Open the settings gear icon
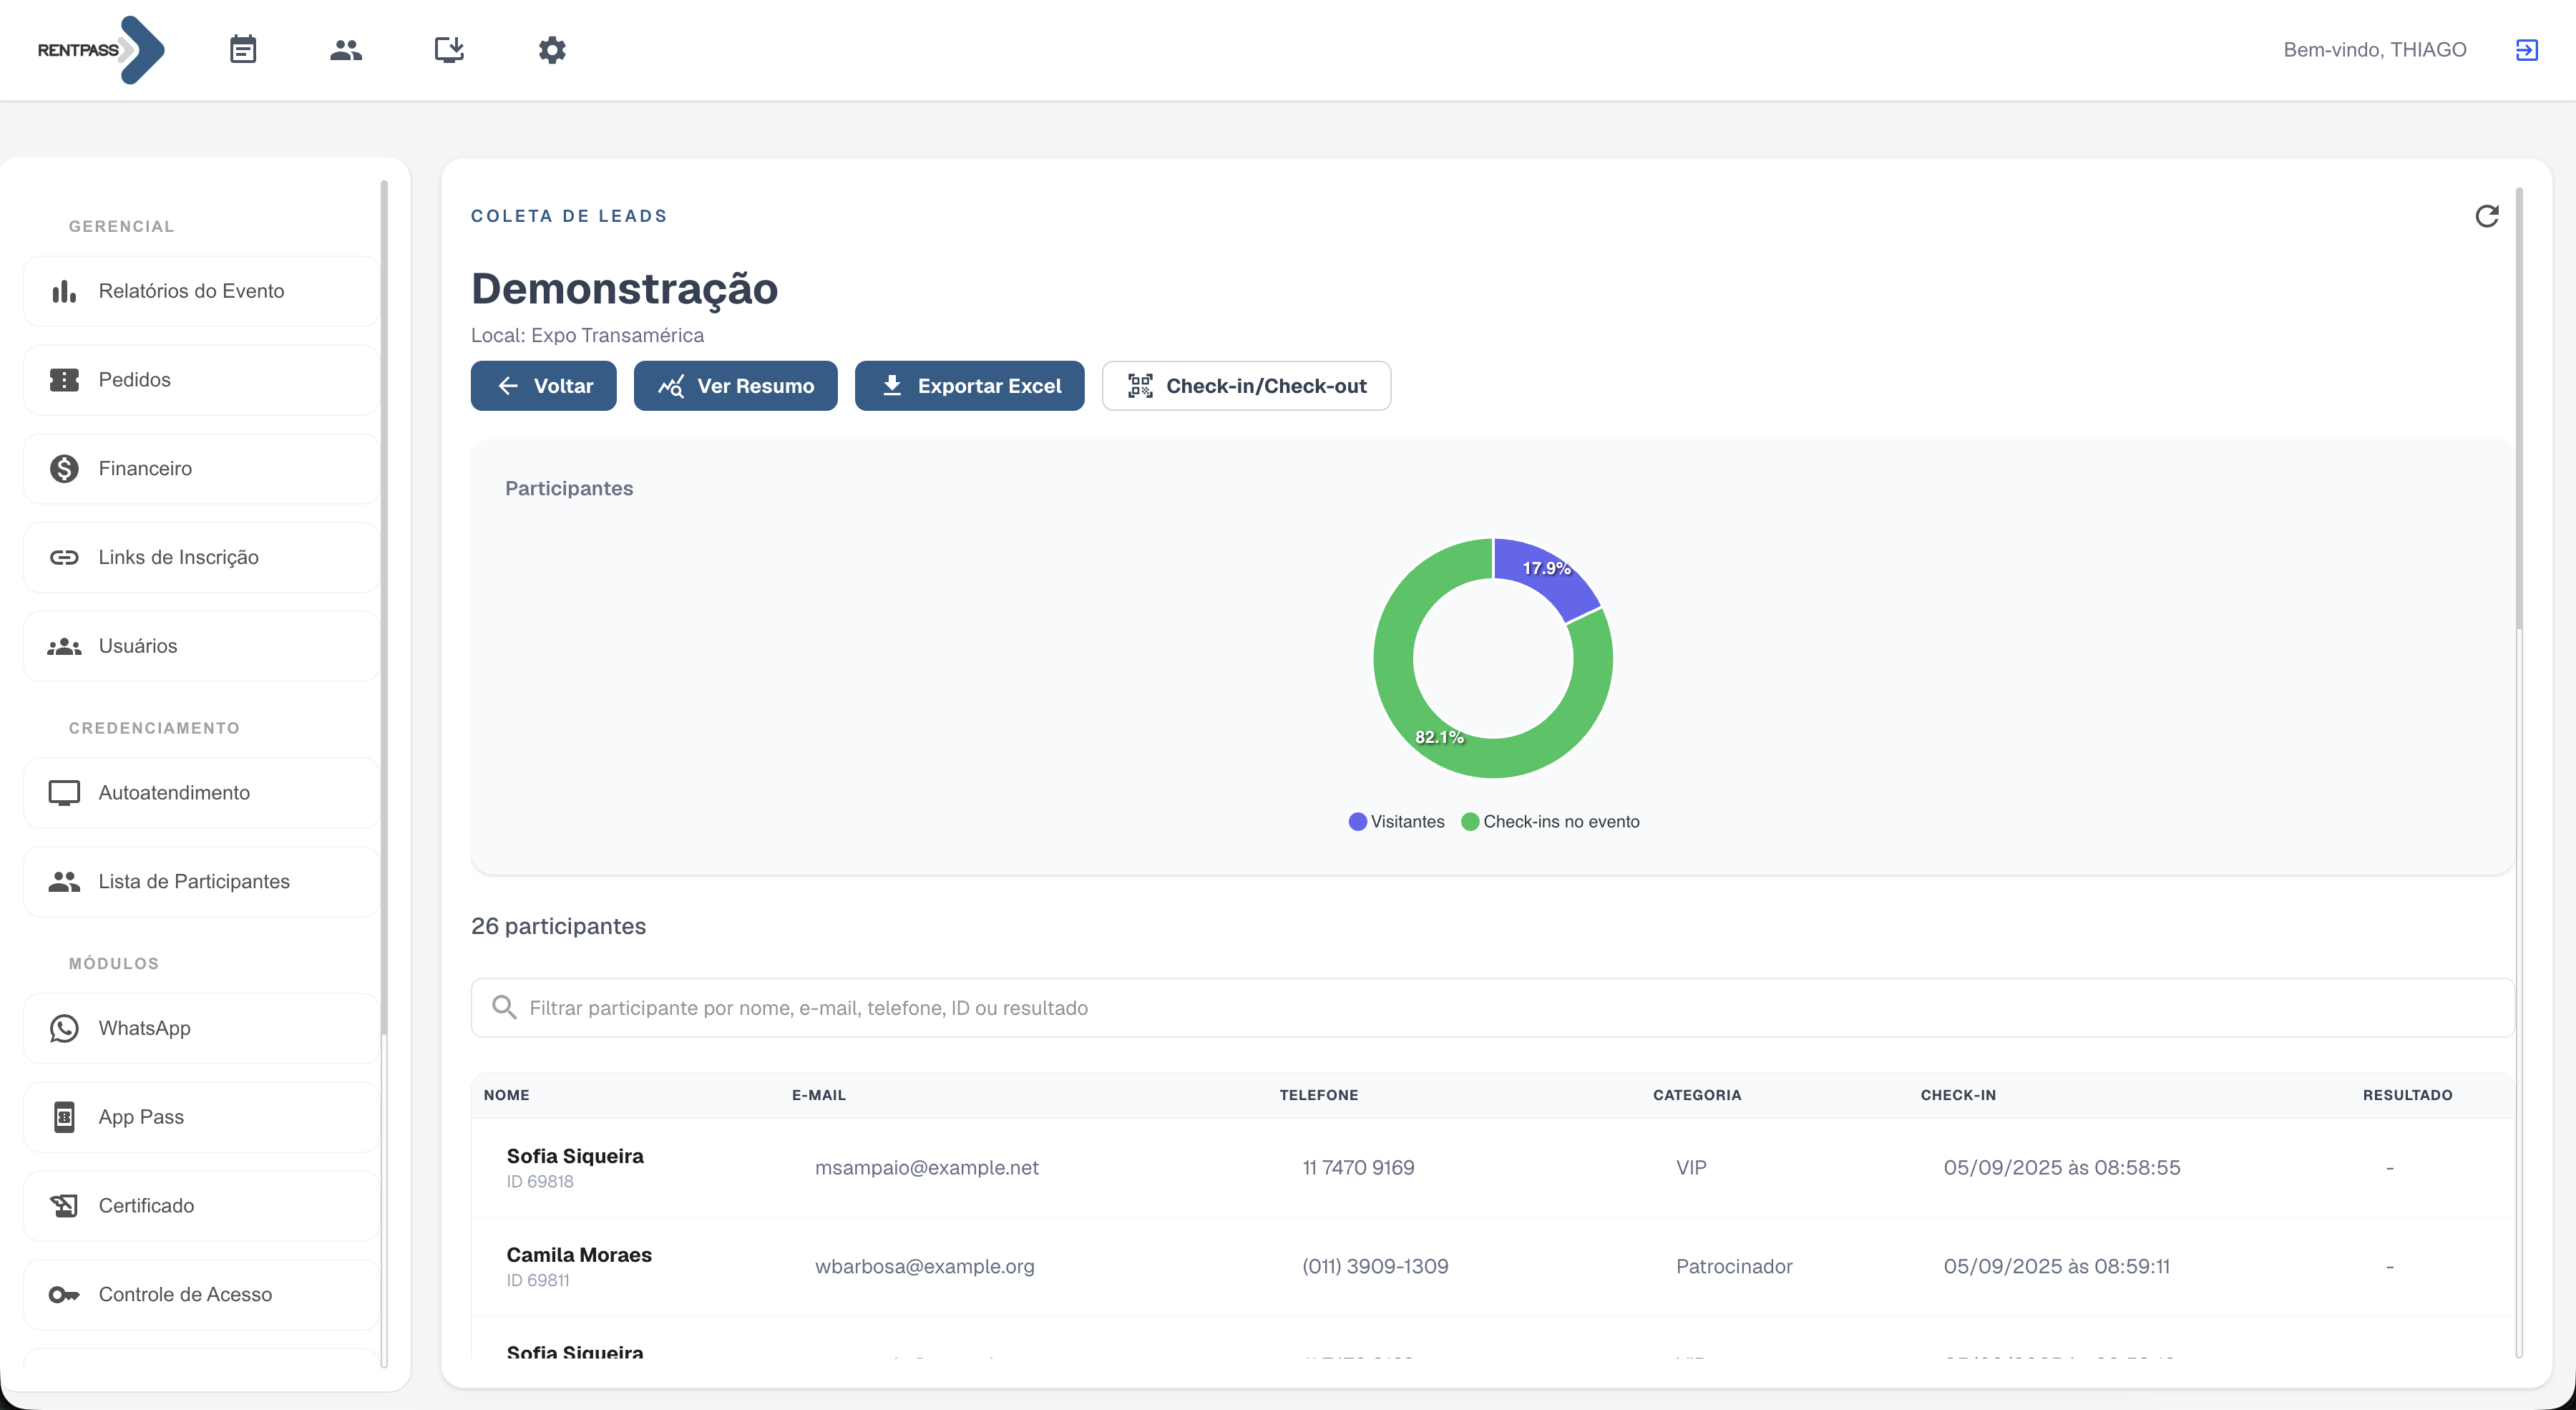This screenshot has height=1410, width=2576. click(552, 50)
